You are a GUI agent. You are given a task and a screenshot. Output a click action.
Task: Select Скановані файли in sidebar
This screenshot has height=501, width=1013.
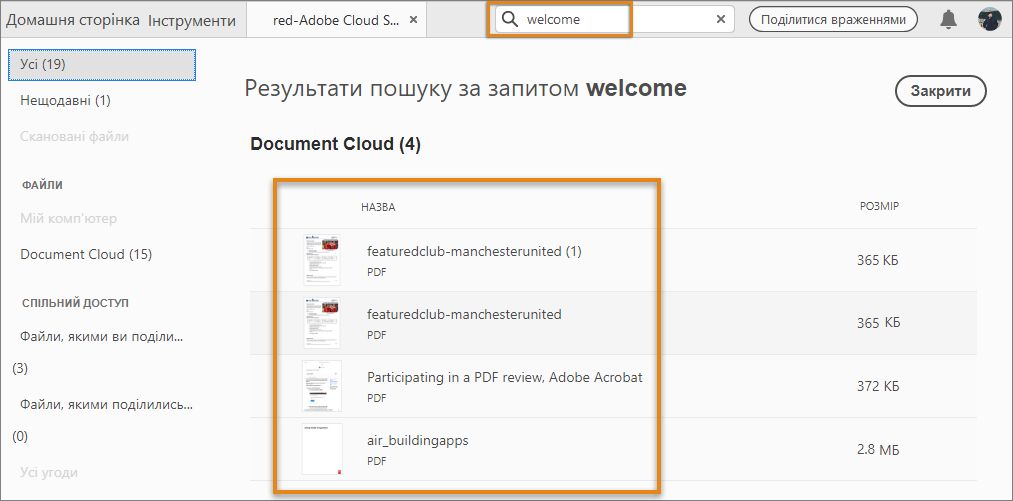coord(74,137)
